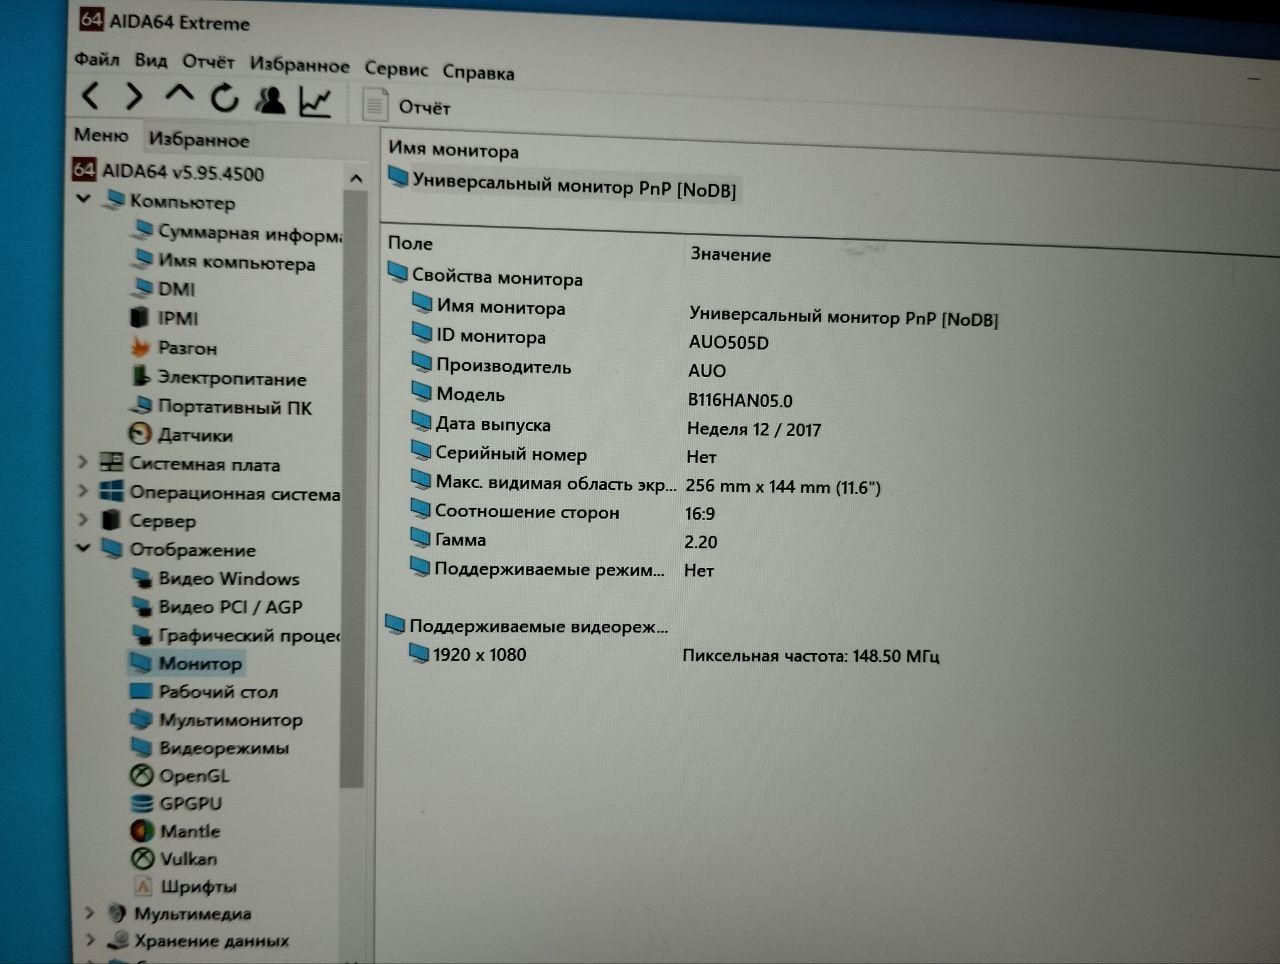Viewport: 1280px width, 964px height.
Task: Open the Сервис menu
Action: pos(396,69)
